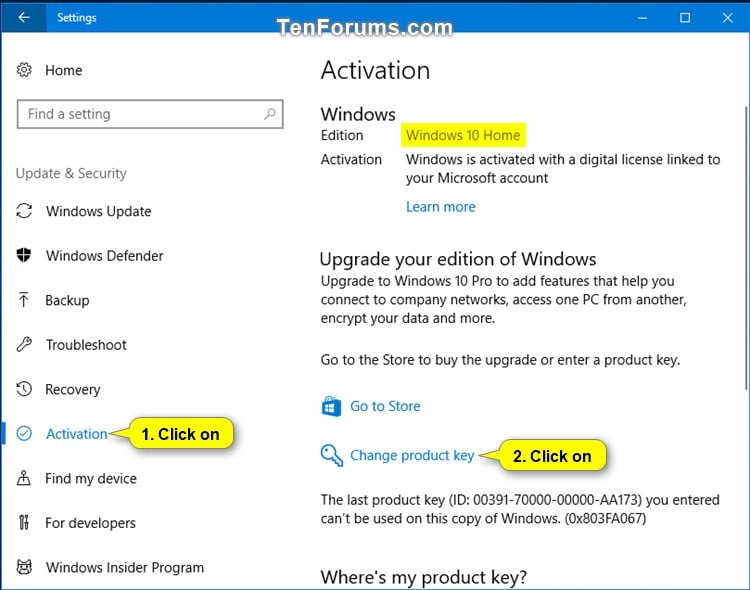
Task: Go to the Recovery section
Action: click(73, 390)
